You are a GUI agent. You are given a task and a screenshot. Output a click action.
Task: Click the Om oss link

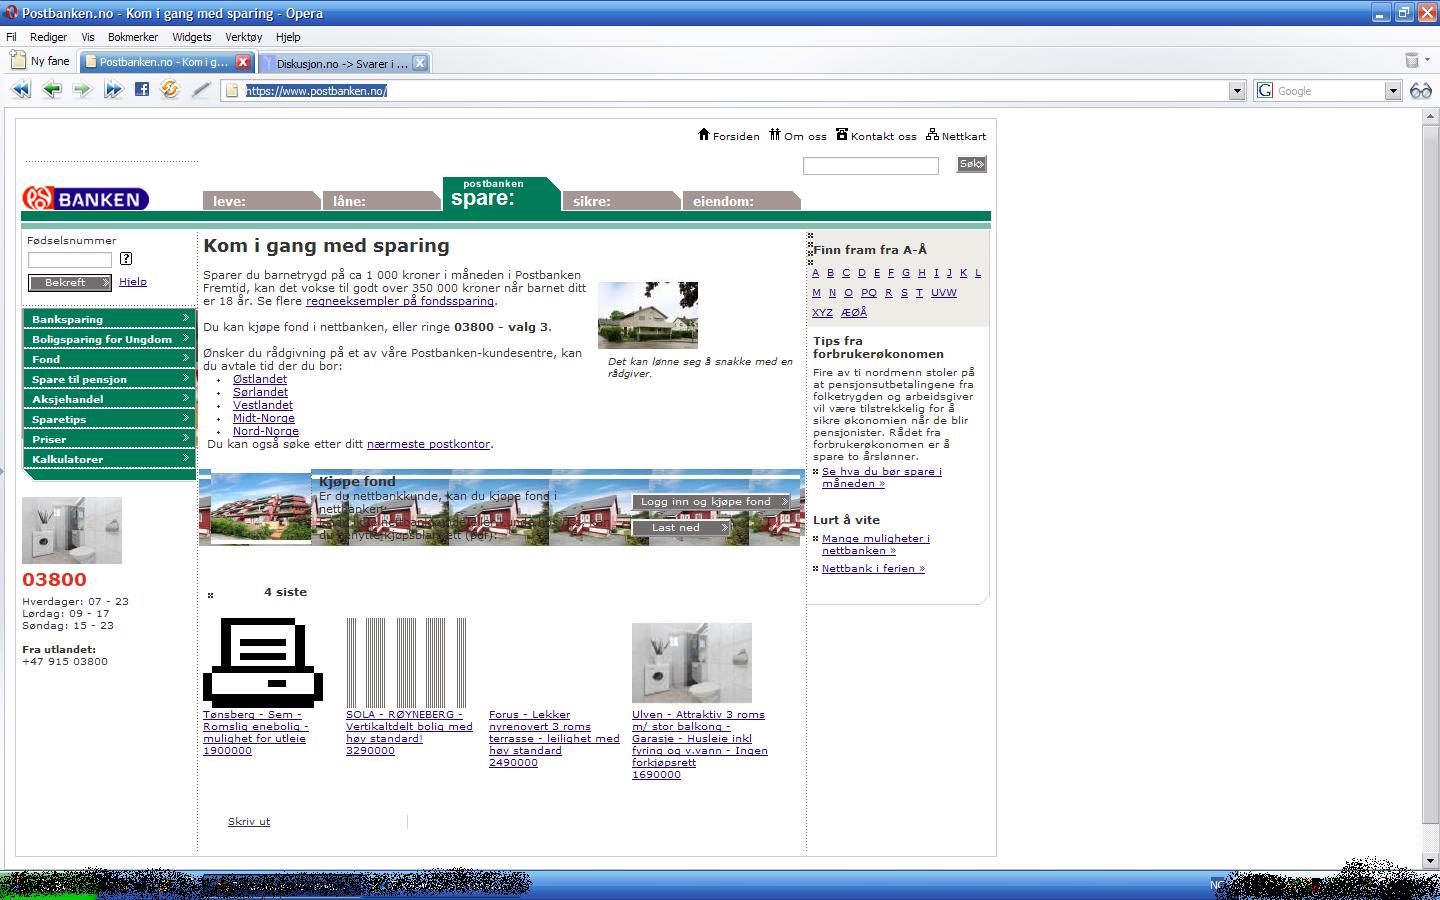[798, 136]
